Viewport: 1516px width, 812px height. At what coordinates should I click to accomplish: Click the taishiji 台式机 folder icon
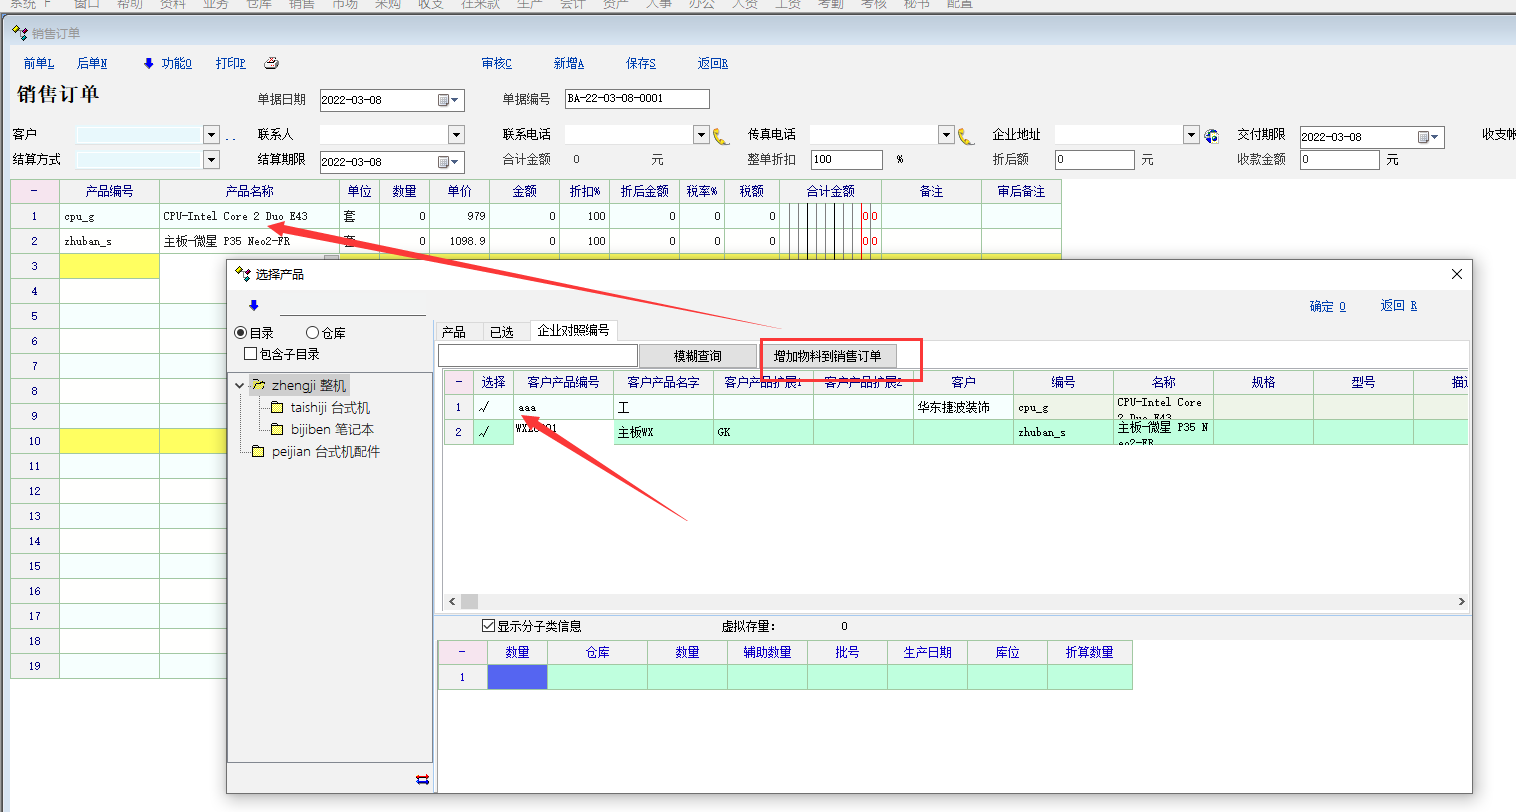click(277, 408)
